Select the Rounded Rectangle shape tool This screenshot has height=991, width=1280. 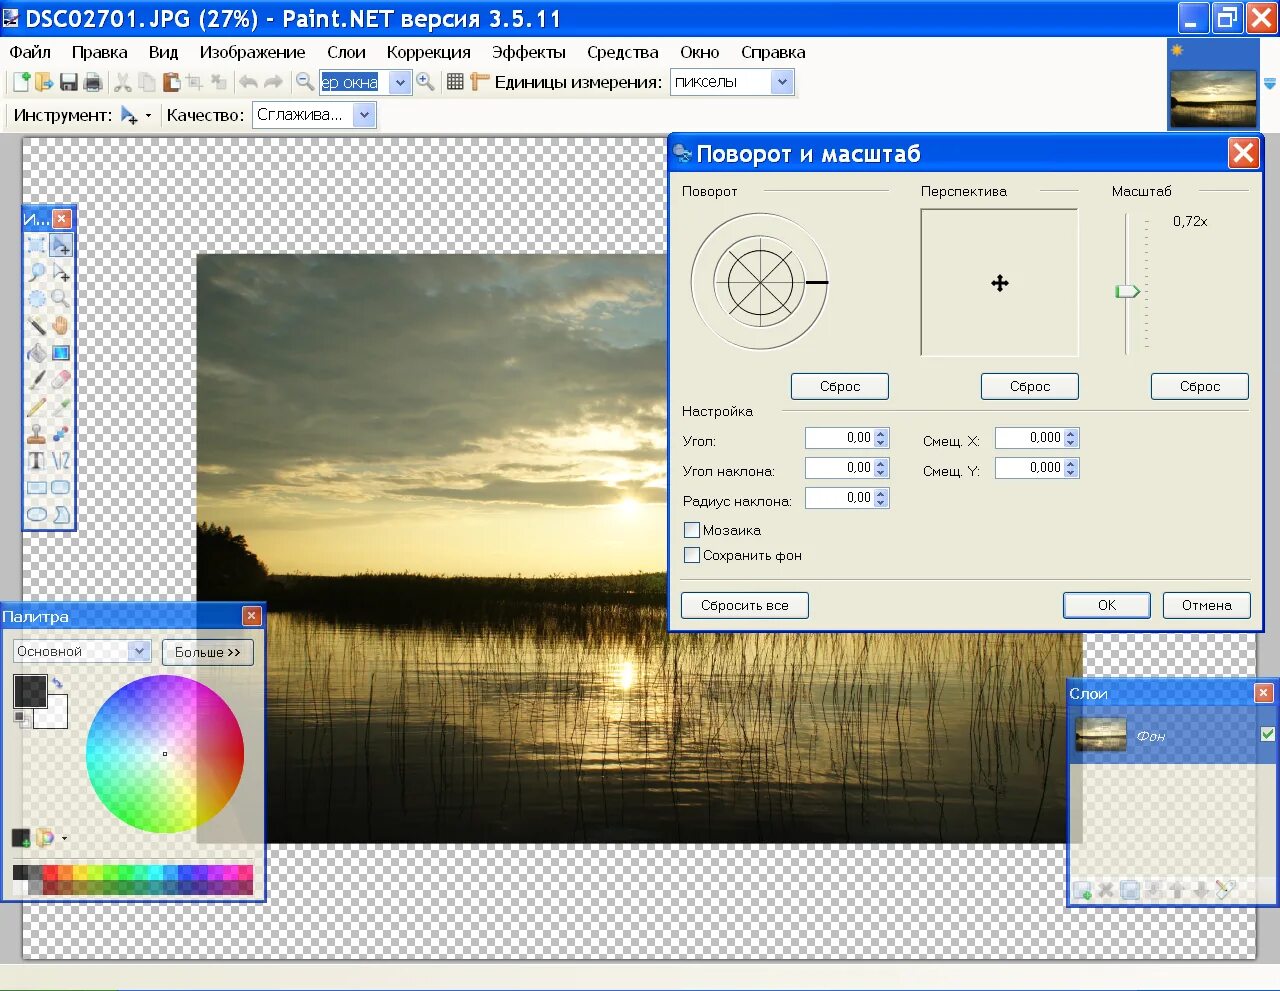(x=61, y=488)
